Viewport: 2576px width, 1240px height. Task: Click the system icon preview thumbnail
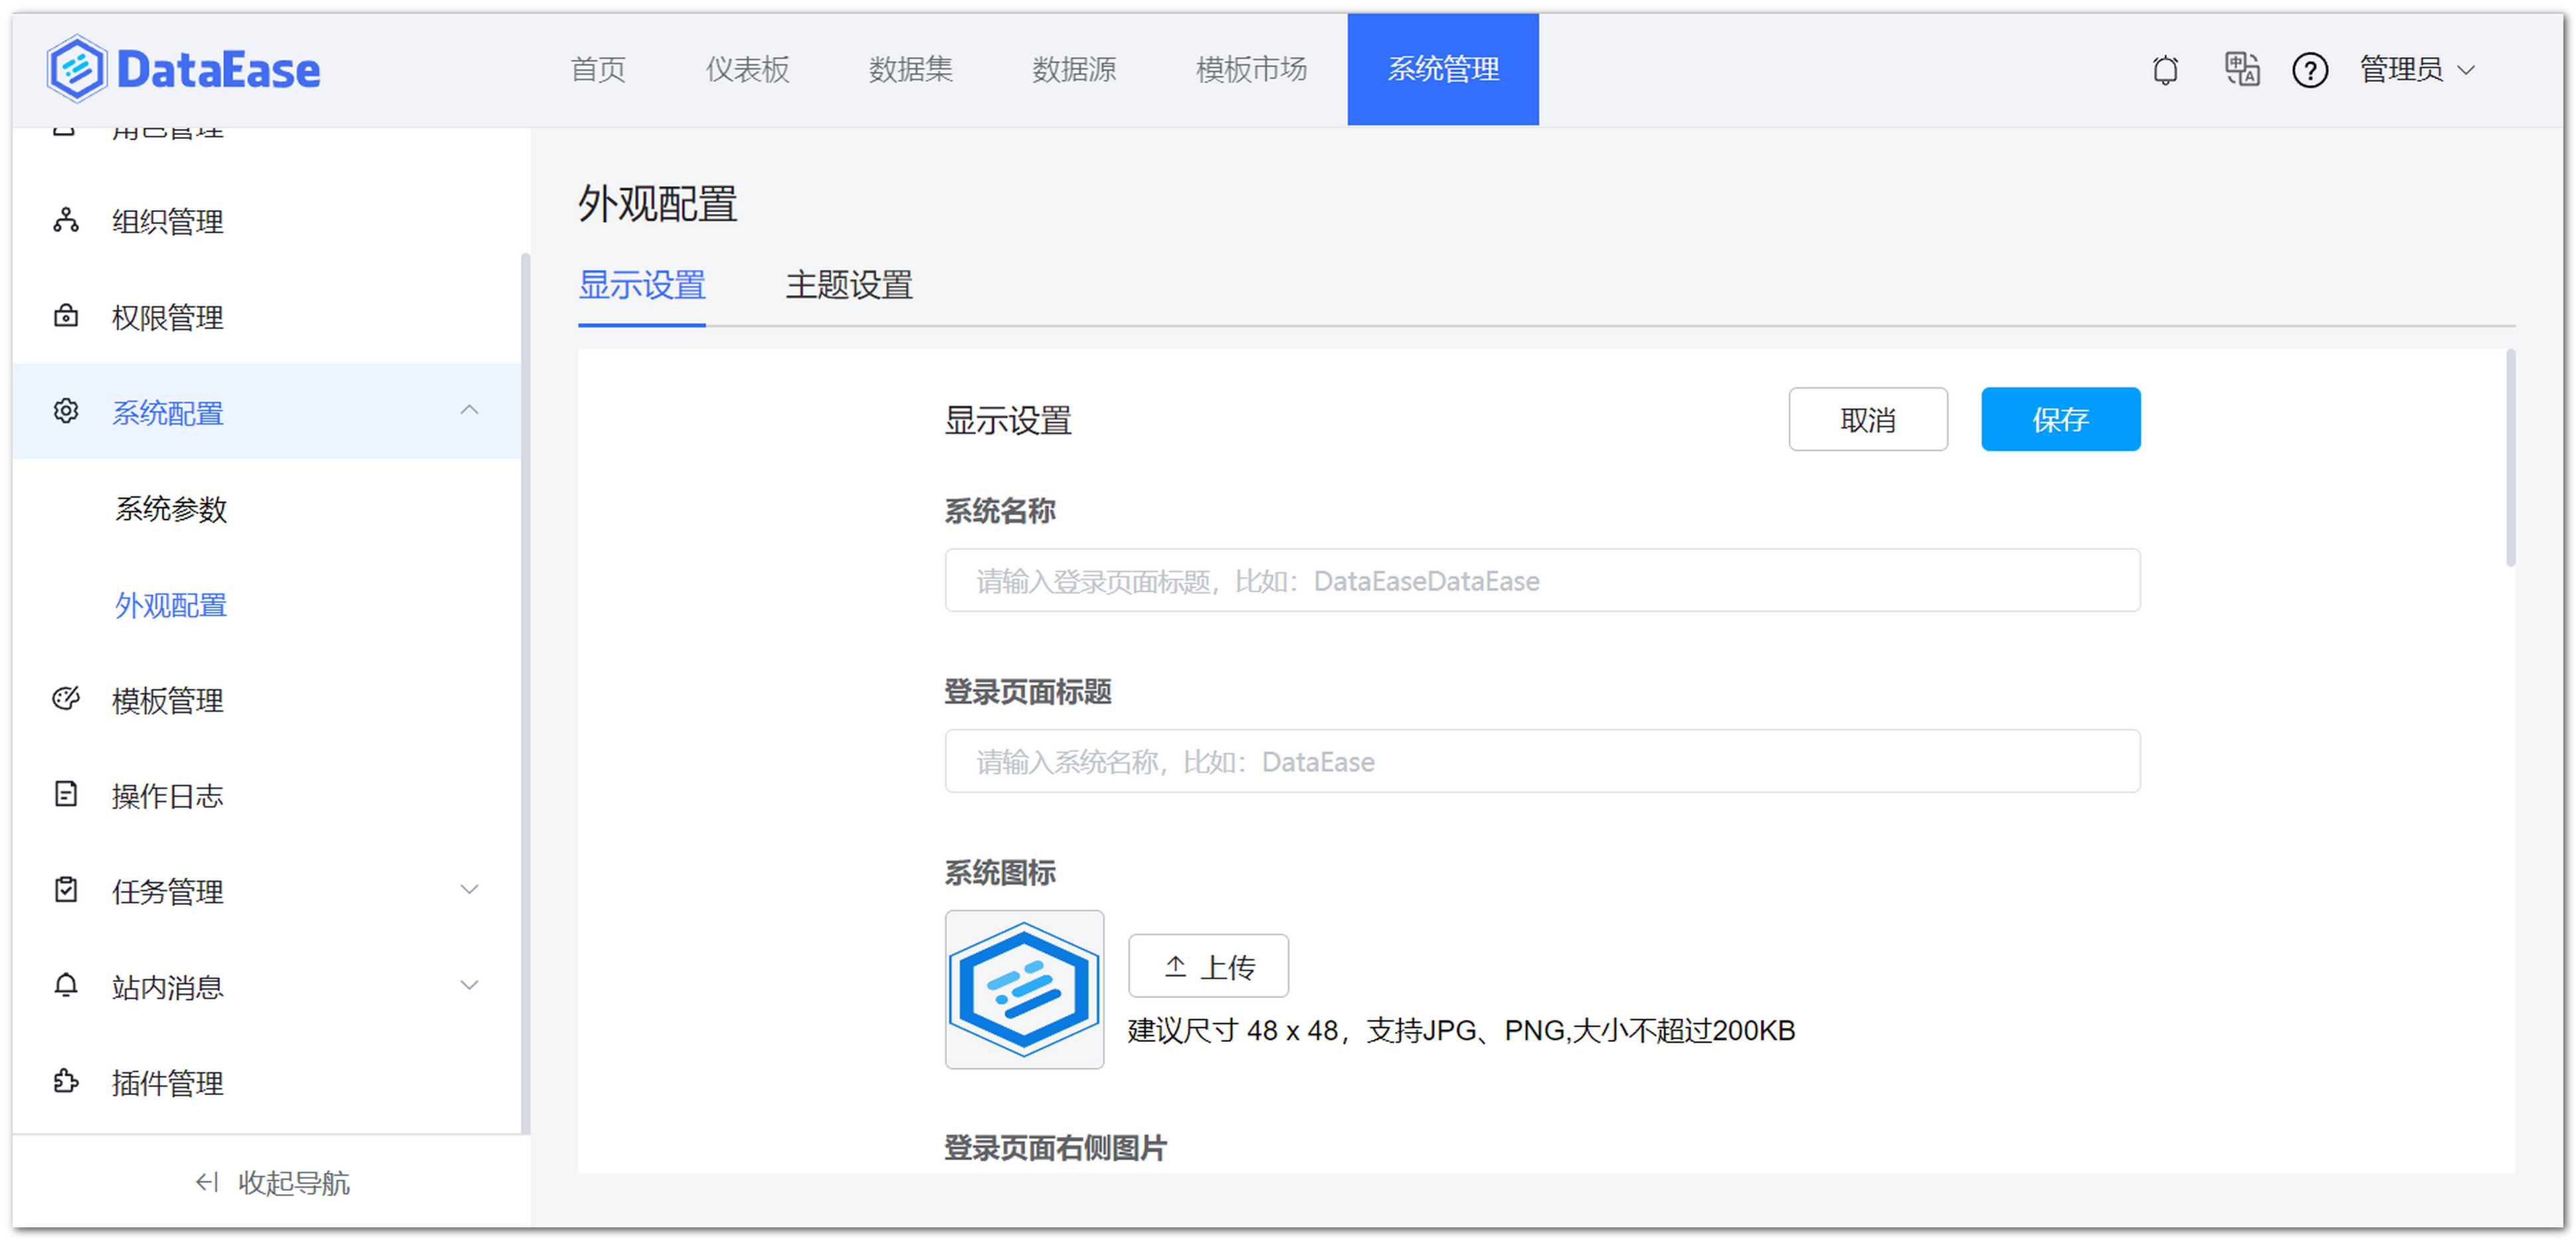pyautogui.click(x=1024, y=989)
